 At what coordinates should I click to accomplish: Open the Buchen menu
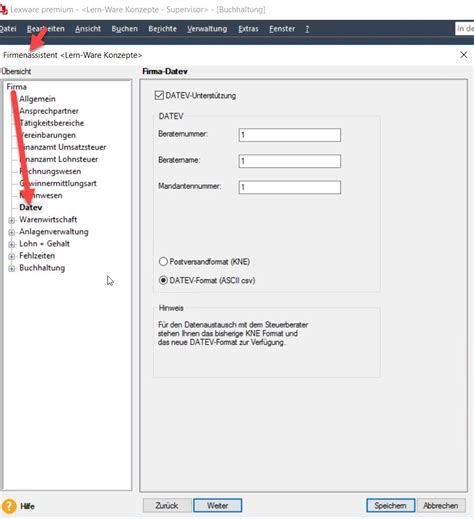(x=125, y=29)
